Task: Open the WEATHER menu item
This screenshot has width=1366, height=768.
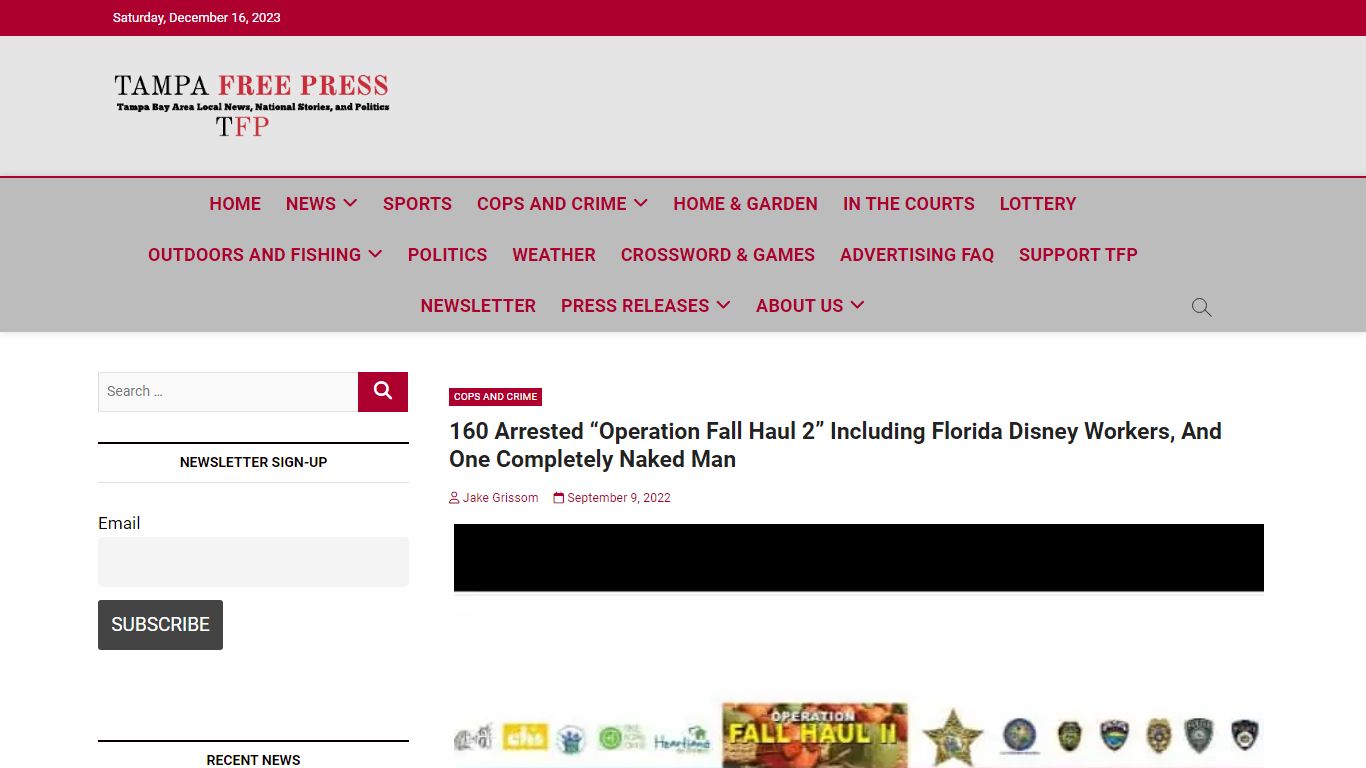Action: [554, 255]
